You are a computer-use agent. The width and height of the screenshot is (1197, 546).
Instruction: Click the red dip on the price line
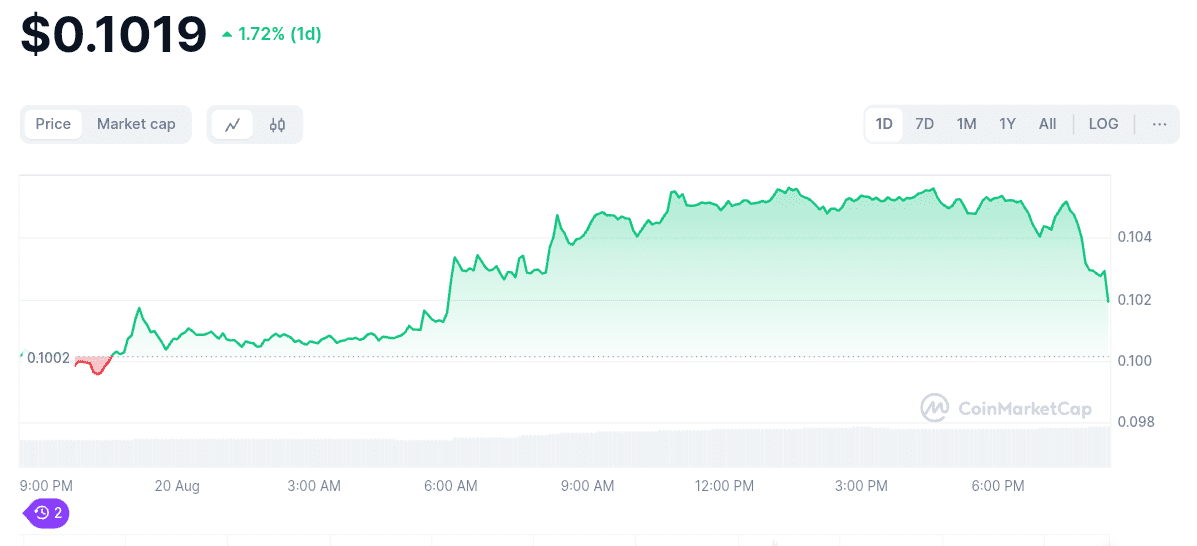coord(96,368)
